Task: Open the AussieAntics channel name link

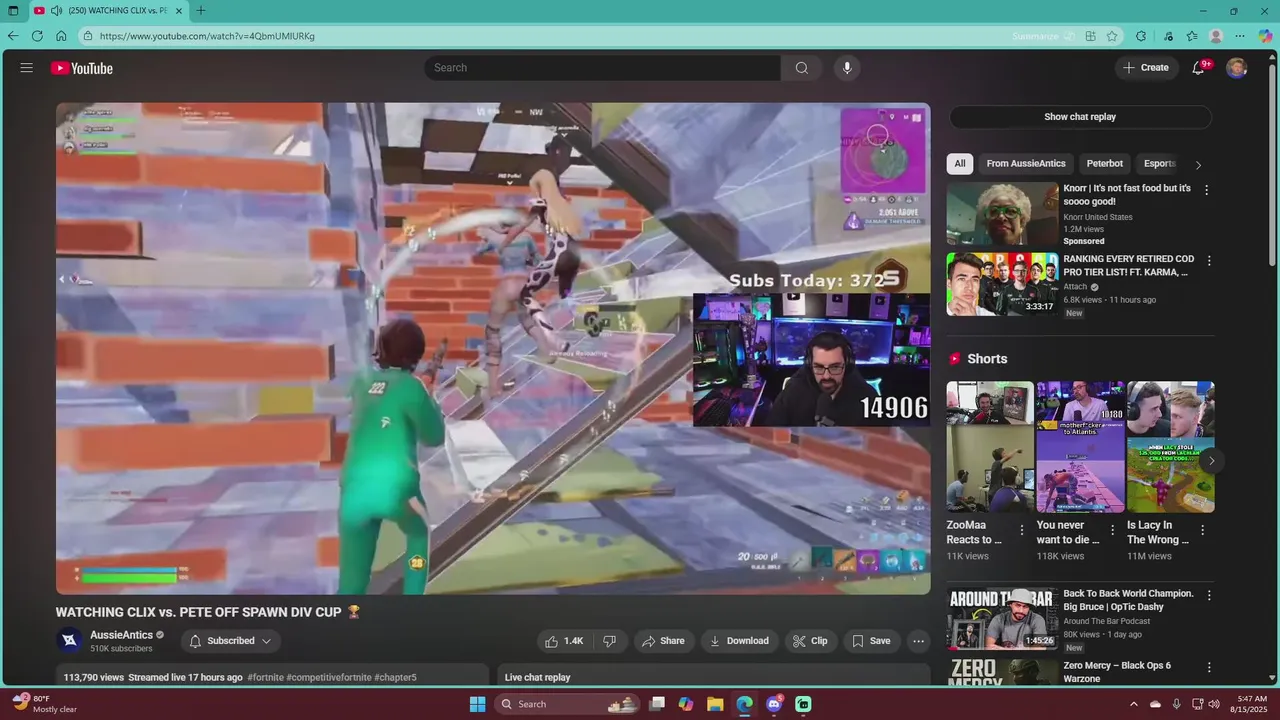Action: point(121,635)
